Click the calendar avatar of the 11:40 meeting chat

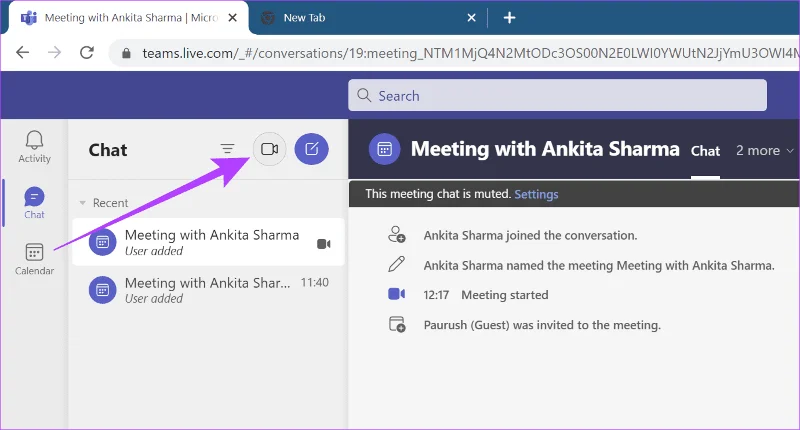click(103, 290)
